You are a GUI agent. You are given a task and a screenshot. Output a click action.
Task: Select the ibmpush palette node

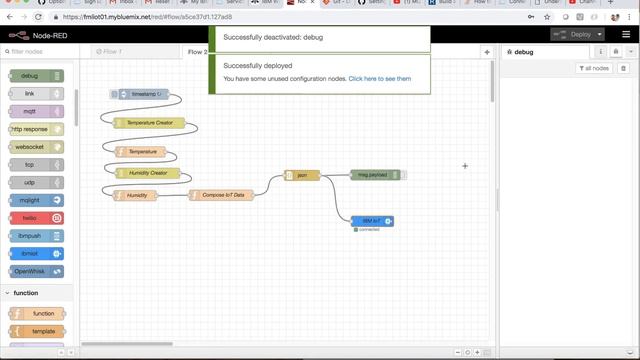click(x=36, y=236)
